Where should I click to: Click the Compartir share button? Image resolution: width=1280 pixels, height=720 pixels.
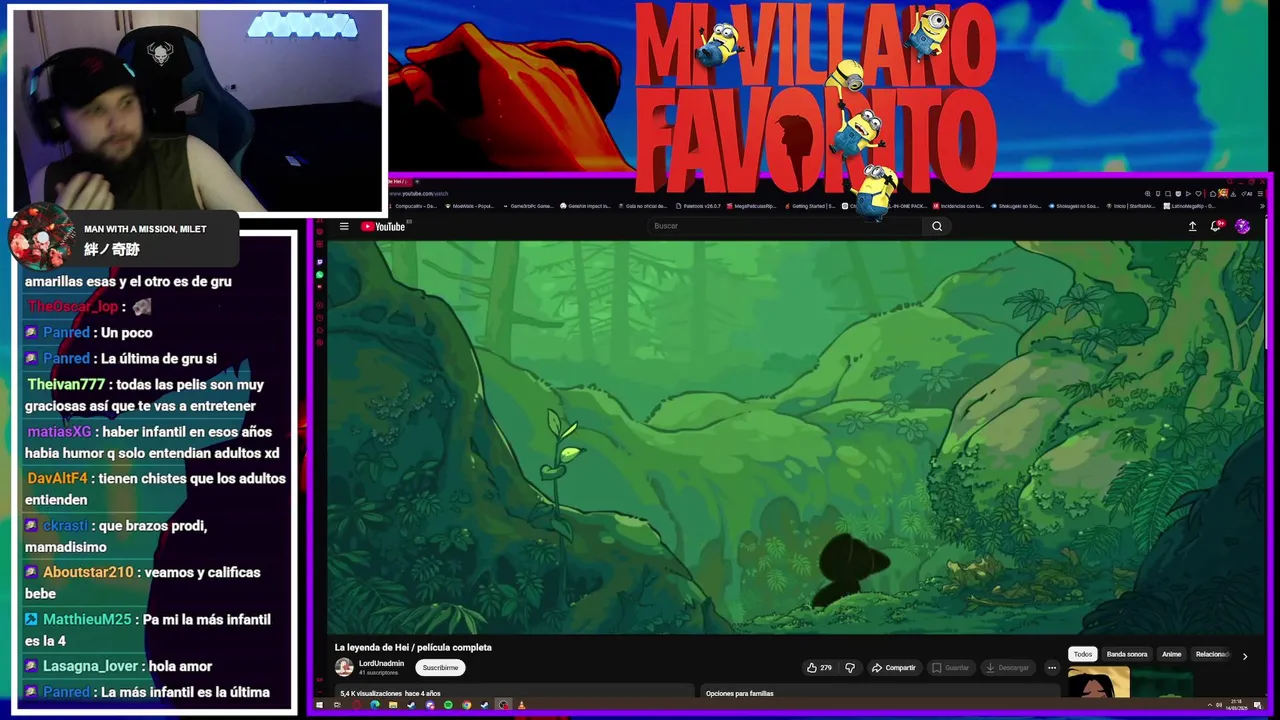click(893, 667)
